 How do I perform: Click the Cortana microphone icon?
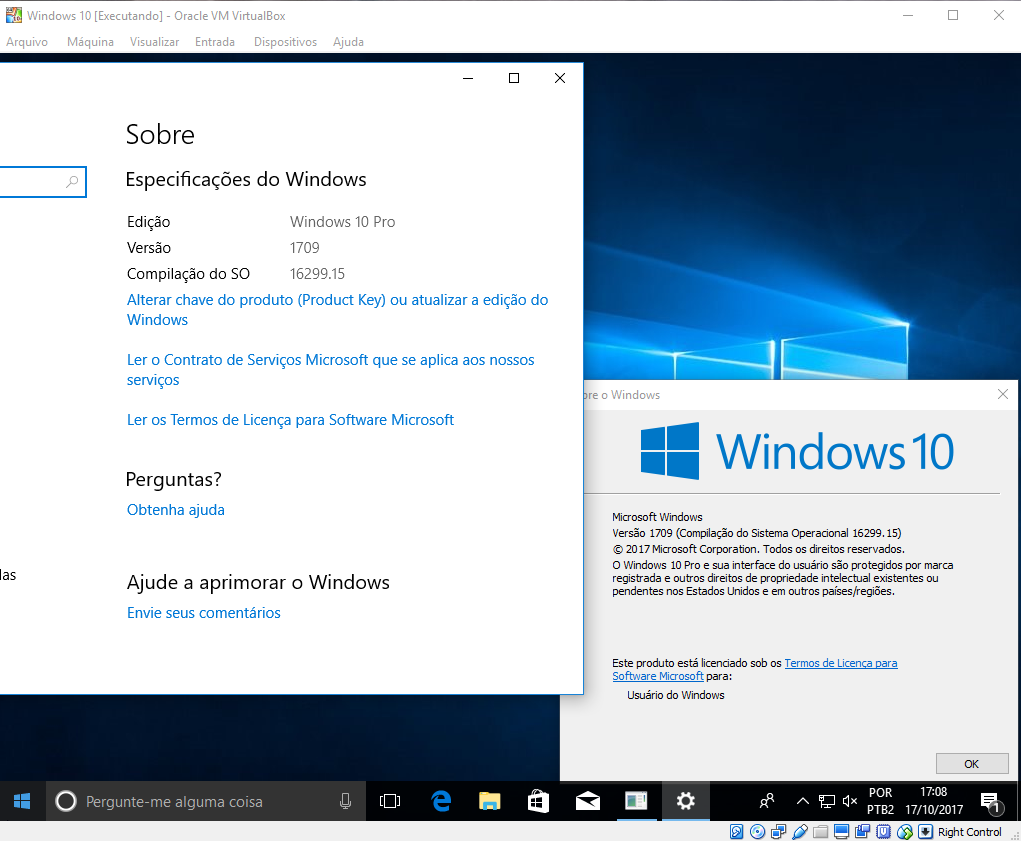tap(346, 801)
